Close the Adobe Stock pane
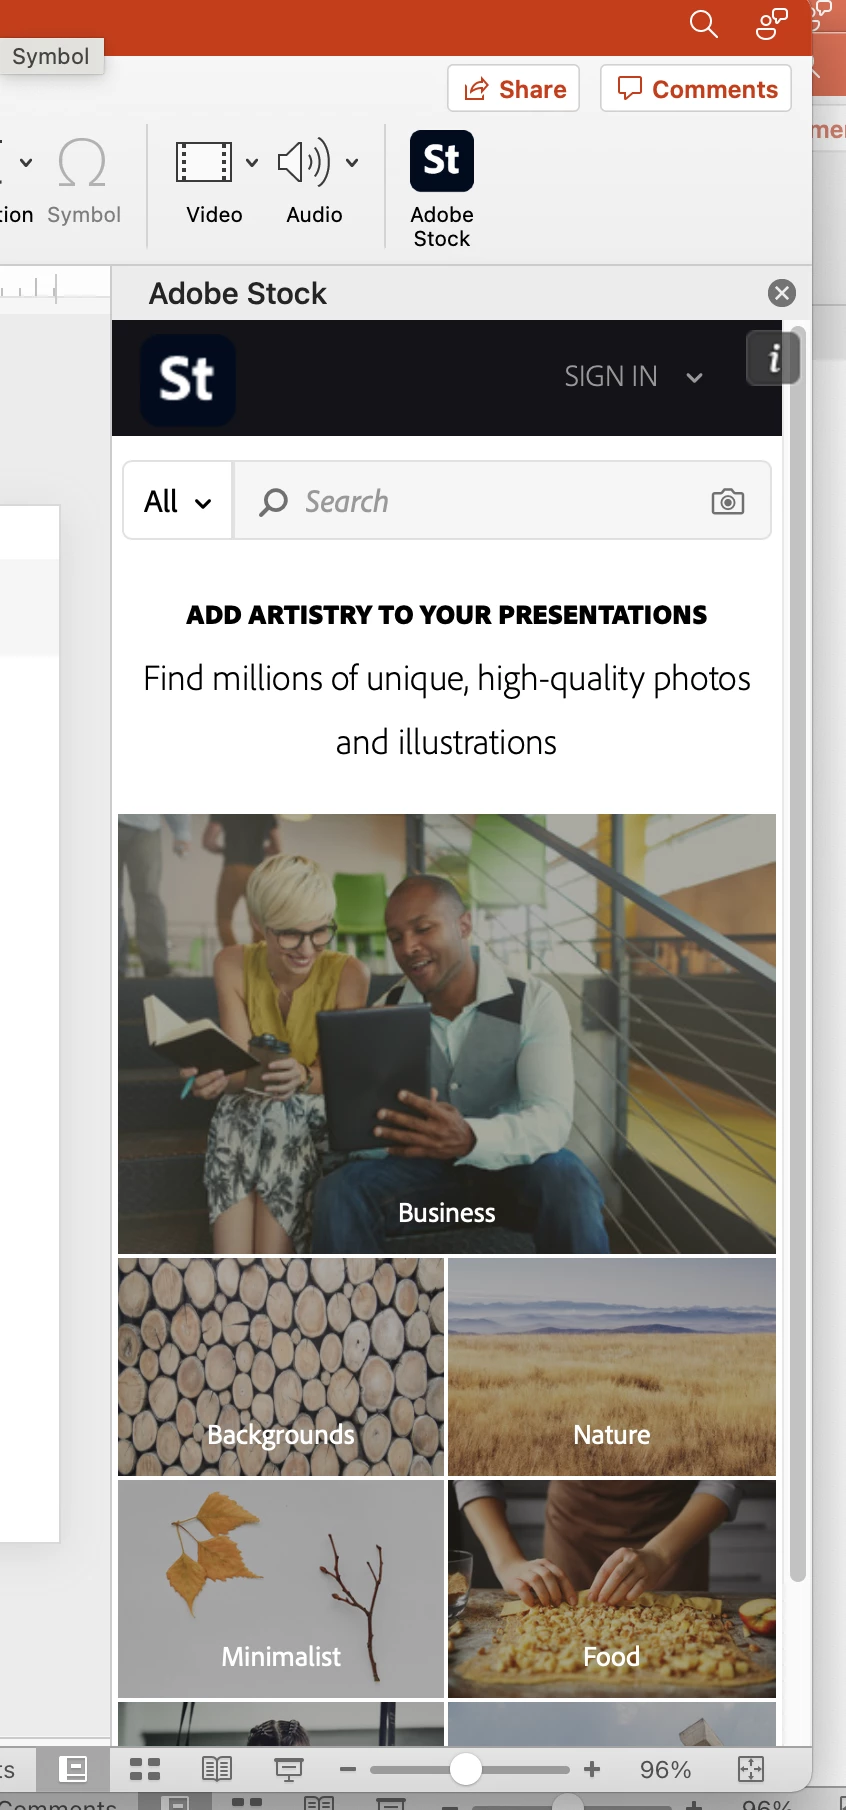Image resolution: width=846 pixels, height=1810 pixels. coord(782,293)
